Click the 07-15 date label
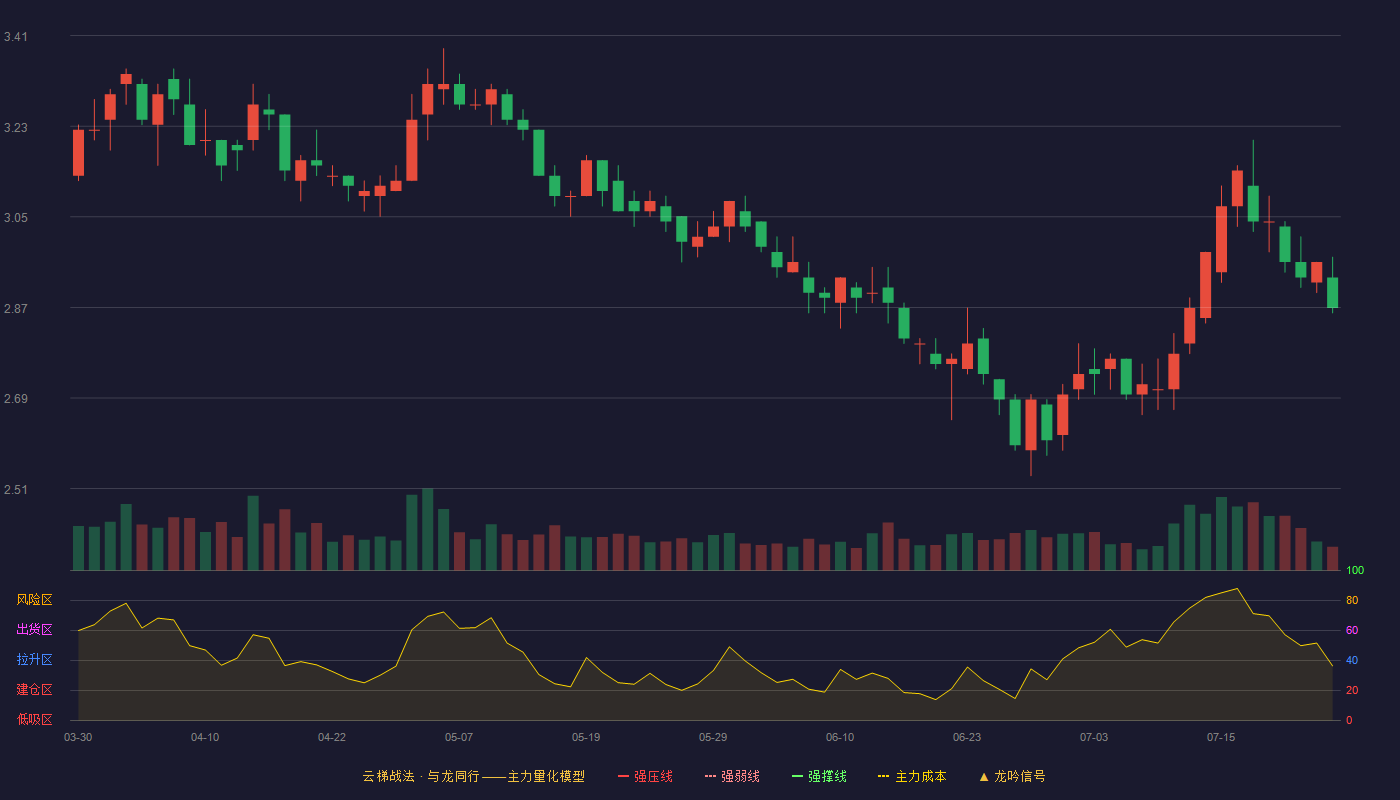Image resolution: width=1400 pixels, height=800 pixels. pyautogui.click(x=1221, y=737)
